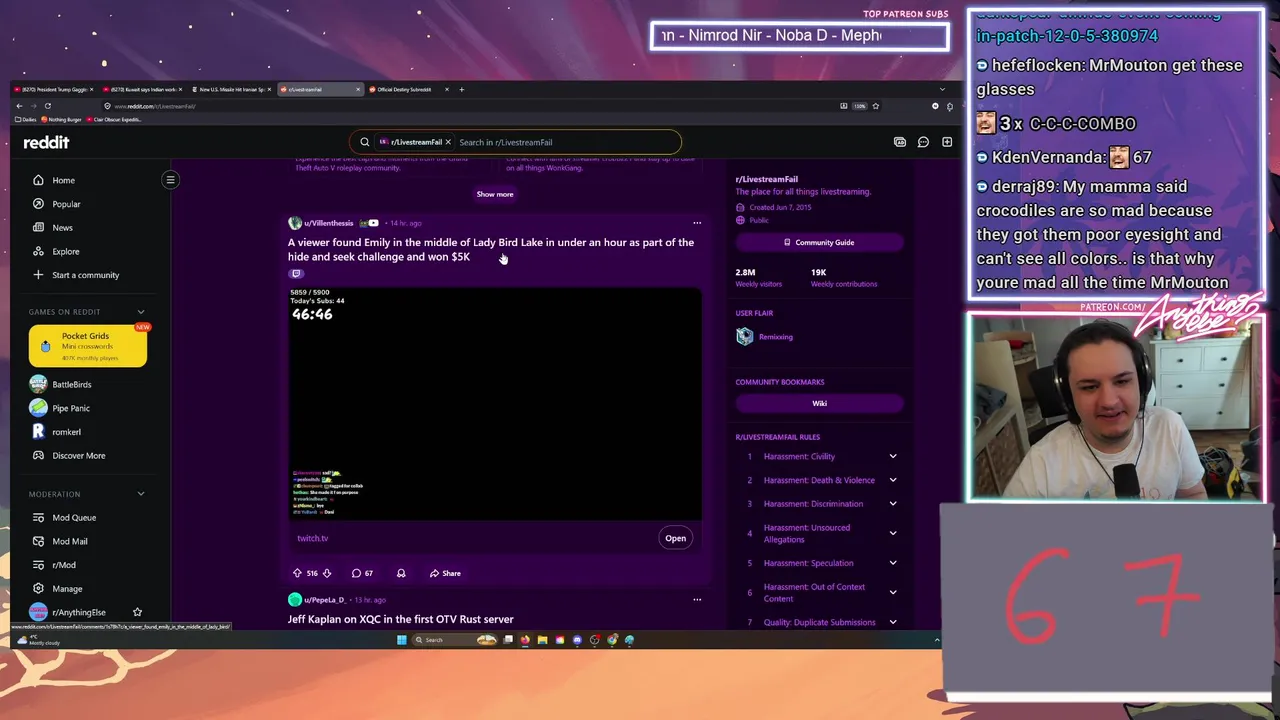Play the Lady Bird Lake video clip

pos(495,404)
